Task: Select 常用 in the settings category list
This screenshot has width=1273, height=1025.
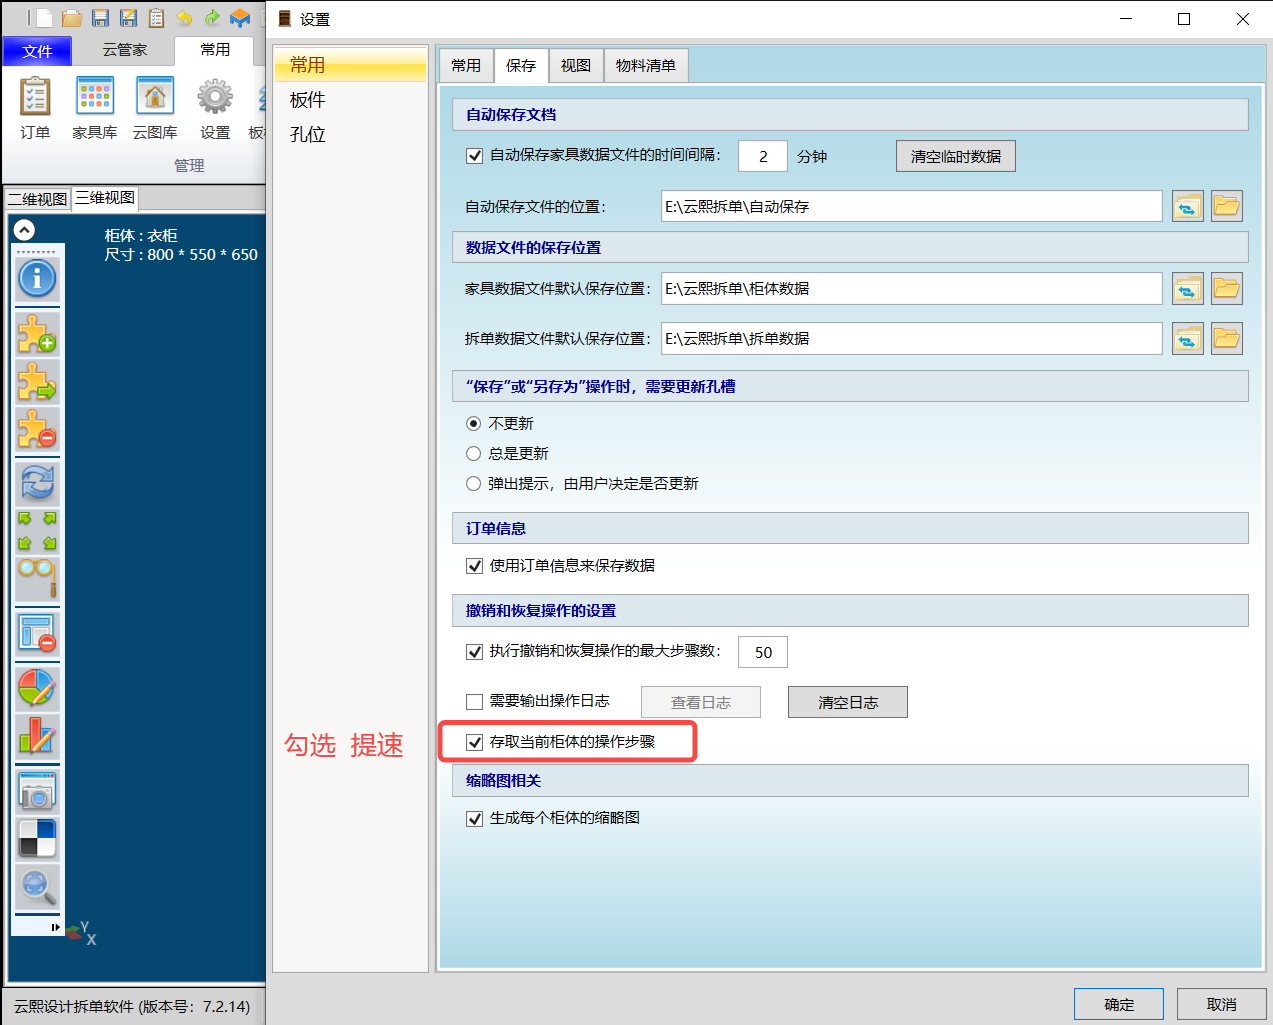Action: 351,65
